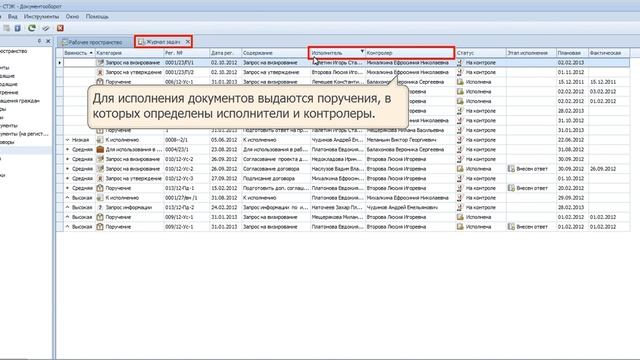Screen dimensions: 640x360
Task: Switch to the Рабочее пространство tab
Action: (x=92, y=42)
